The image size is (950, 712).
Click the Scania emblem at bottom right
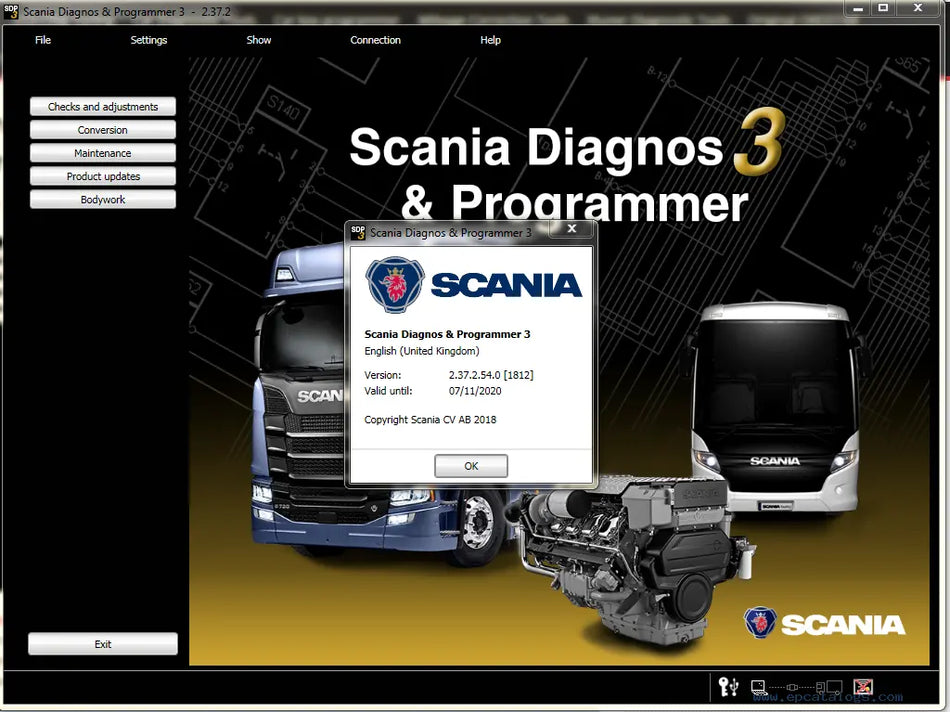click(762, 621)
